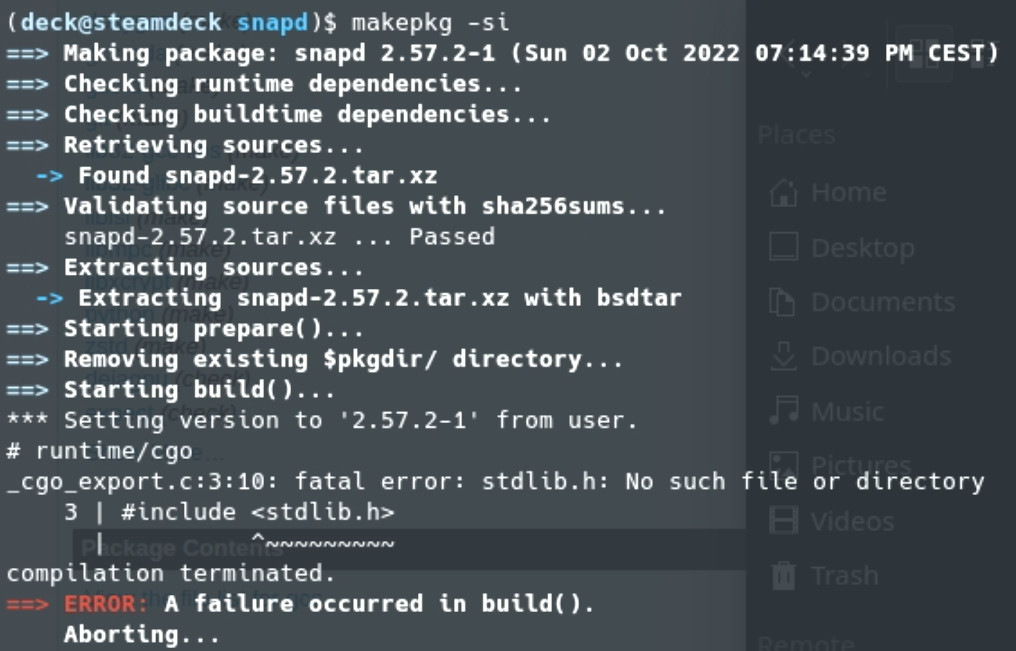
Task: Click the Downloads arrow icon
Action: (784, 356)
